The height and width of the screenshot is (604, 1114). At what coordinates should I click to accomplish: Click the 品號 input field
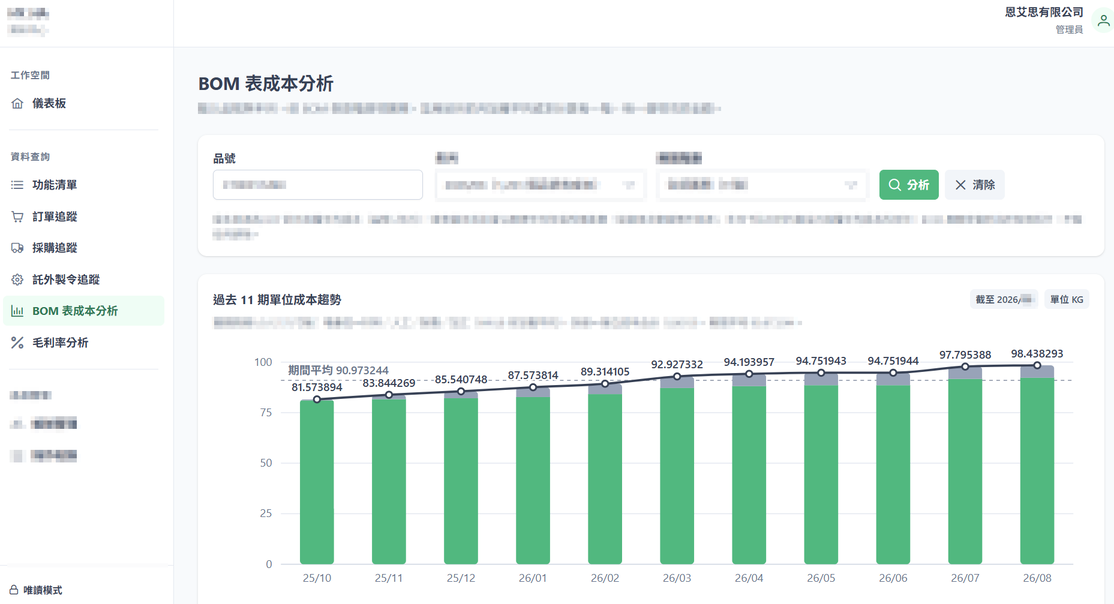[x=318, y=185]
